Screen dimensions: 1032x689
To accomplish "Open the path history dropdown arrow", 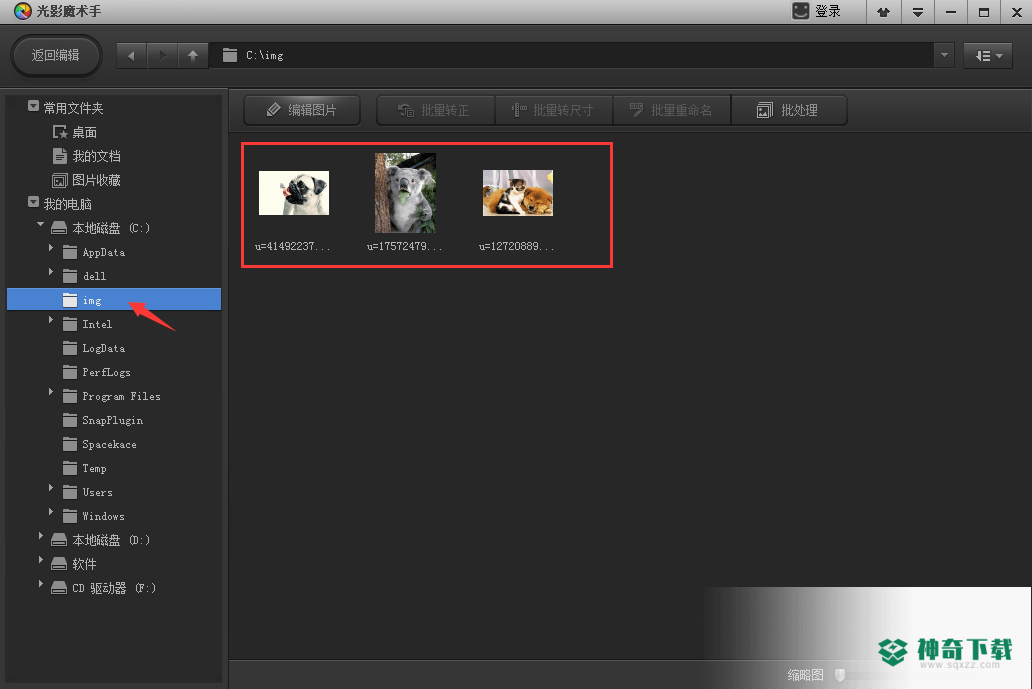I will click(x=944, y=55).
